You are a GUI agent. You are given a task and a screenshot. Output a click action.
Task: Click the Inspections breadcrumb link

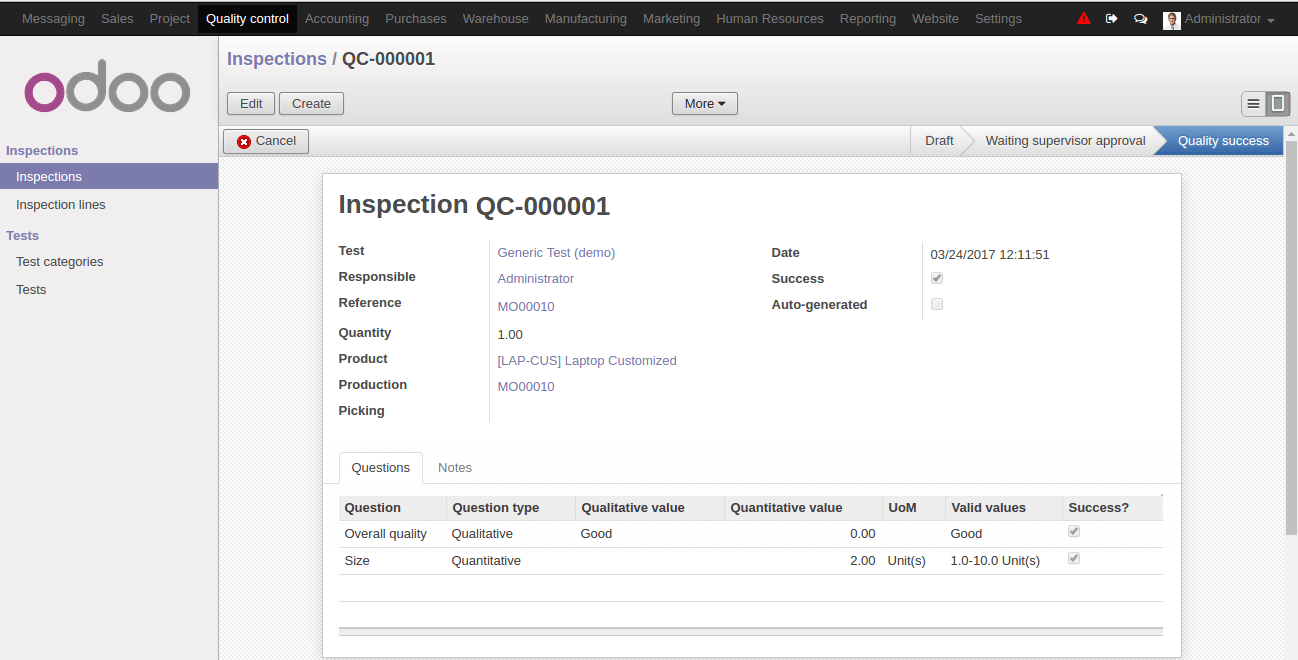tap(277, 59)
